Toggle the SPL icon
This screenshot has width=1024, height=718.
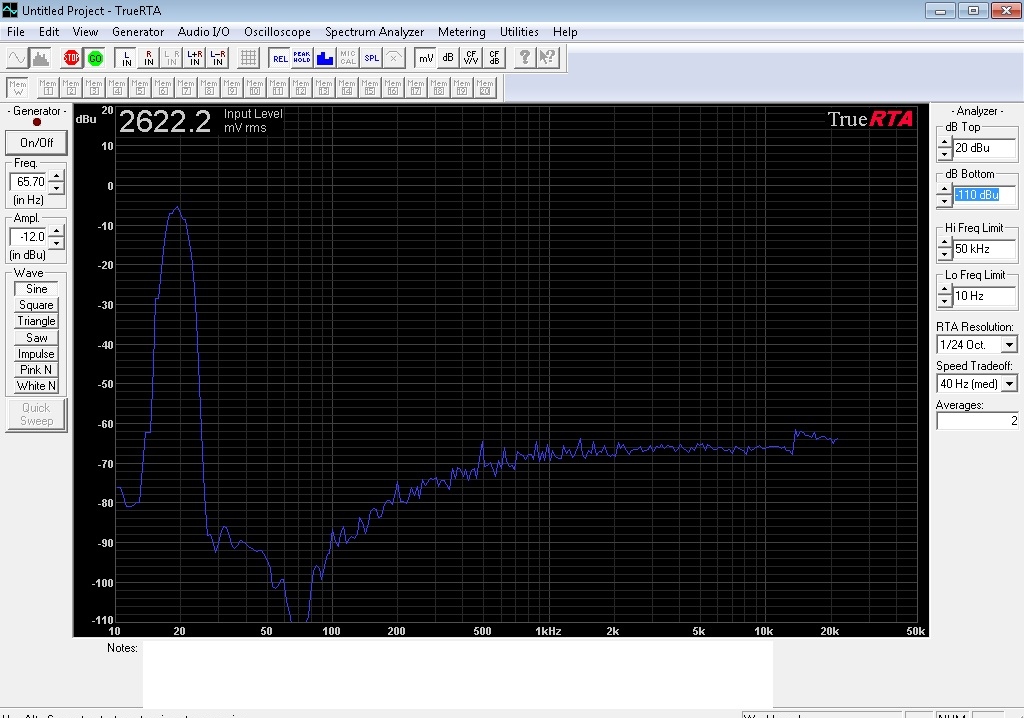click(371, 58)
